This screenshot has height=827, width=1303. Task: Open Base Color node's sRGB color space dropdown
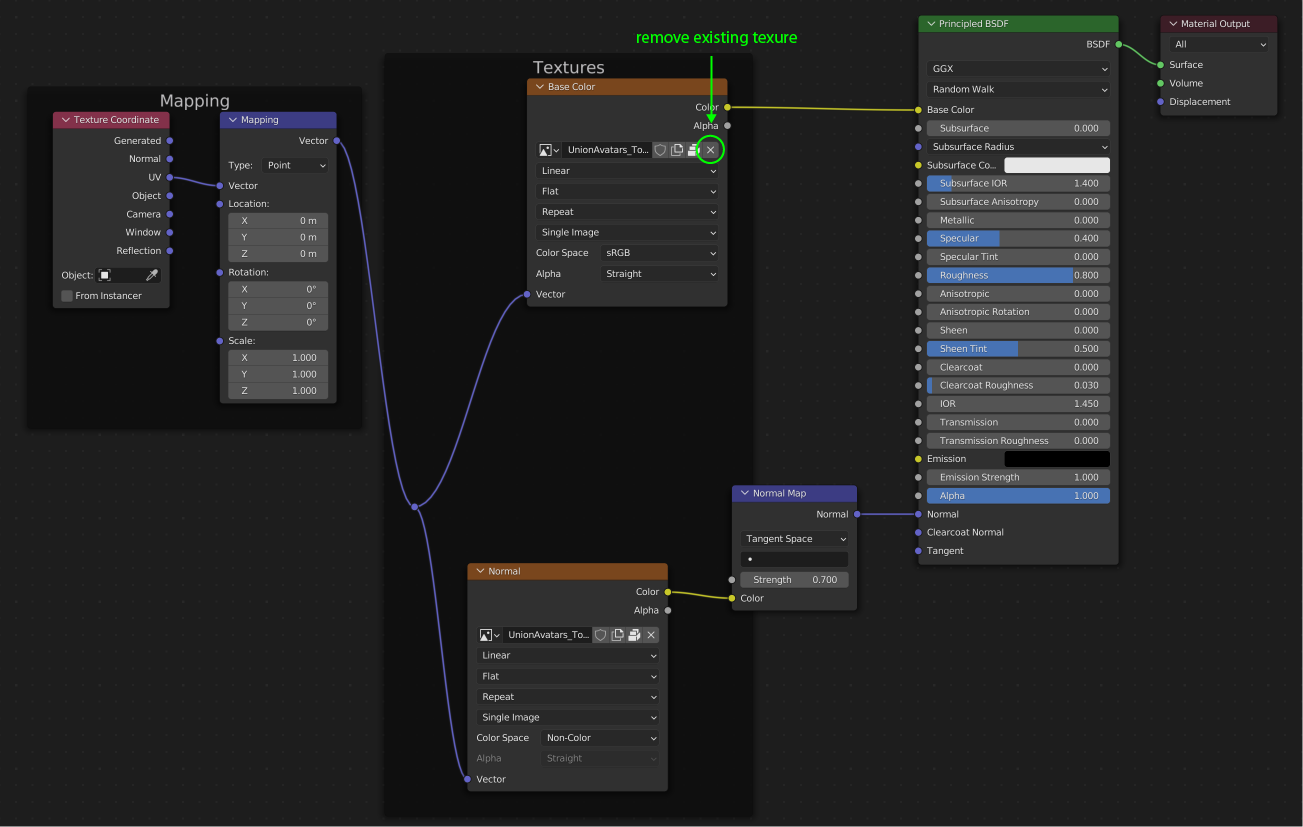(x=660, y=253)
